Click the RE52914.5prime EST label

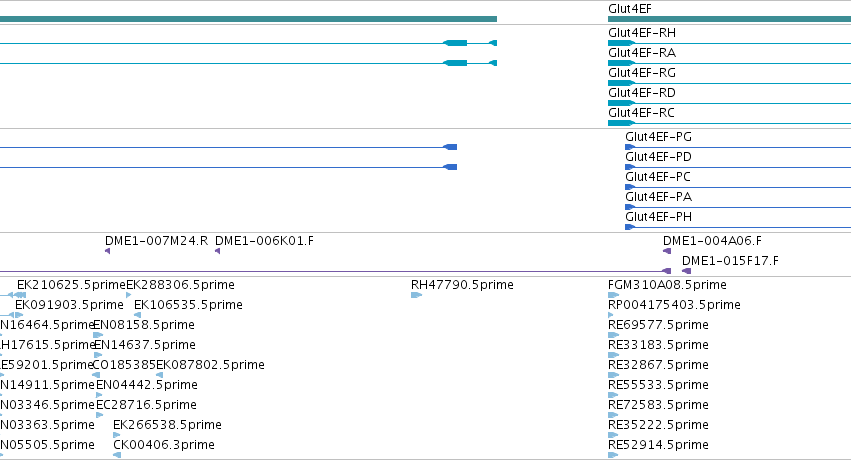coord(658,445)
